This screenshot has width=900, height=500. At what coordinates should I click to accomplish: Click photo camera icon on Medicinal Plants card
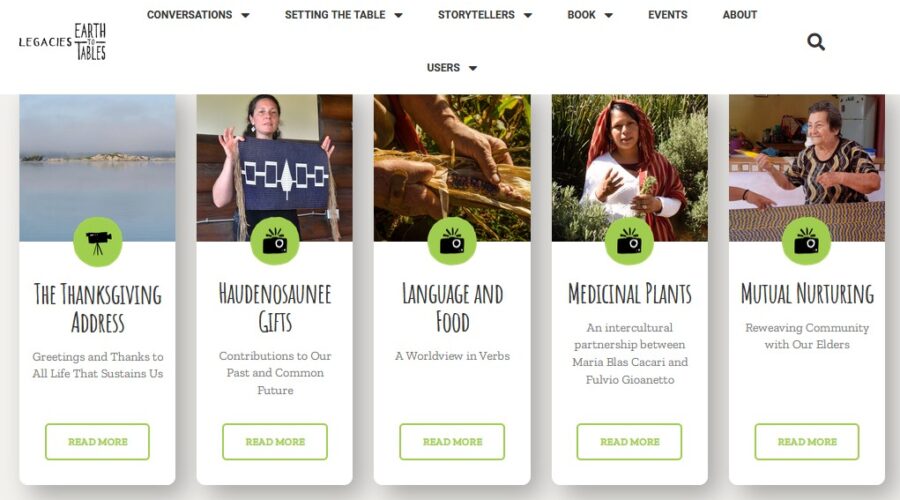630,242
